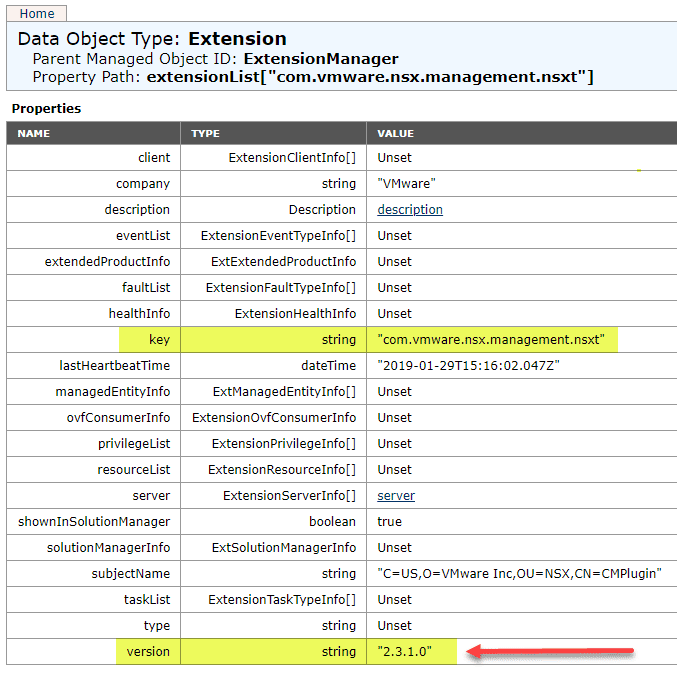Select the shownInSolutionManager property name
677x679 pixels.
pyautogui.click(x=94, y=521)
